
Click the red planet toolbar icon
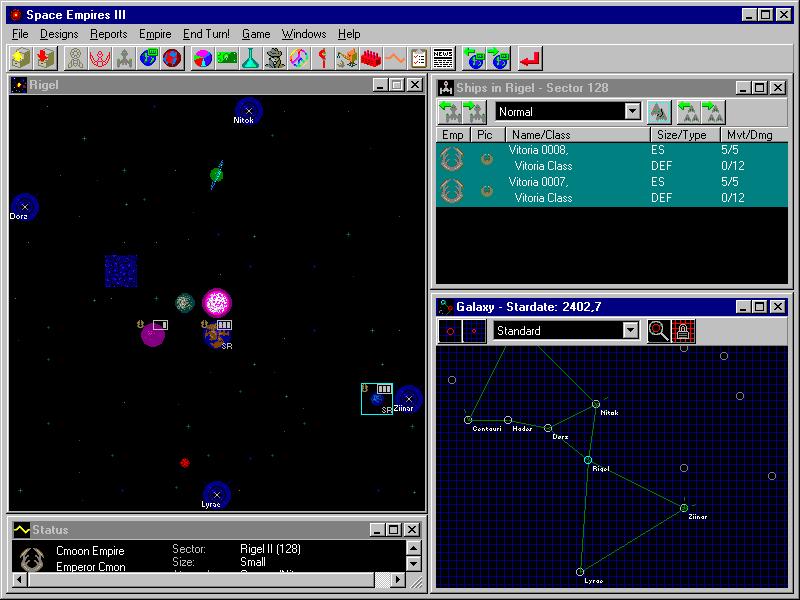(x=172, y=59)
